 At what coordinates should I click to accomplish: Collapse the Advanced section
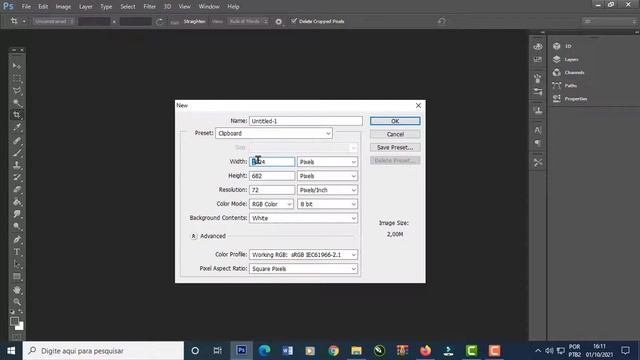[x=194, y=236]
